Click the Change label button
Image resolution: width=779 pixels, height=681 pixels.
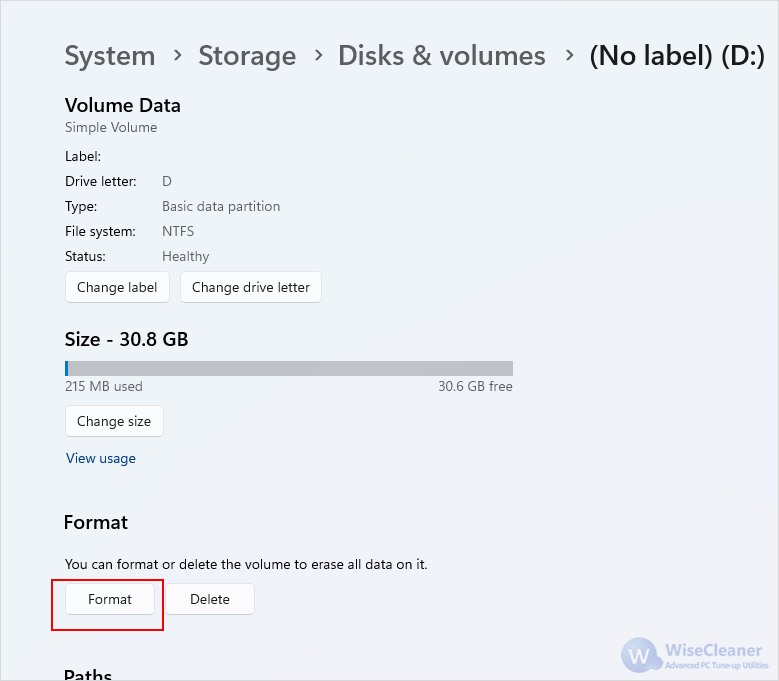[x=117, y=287]
